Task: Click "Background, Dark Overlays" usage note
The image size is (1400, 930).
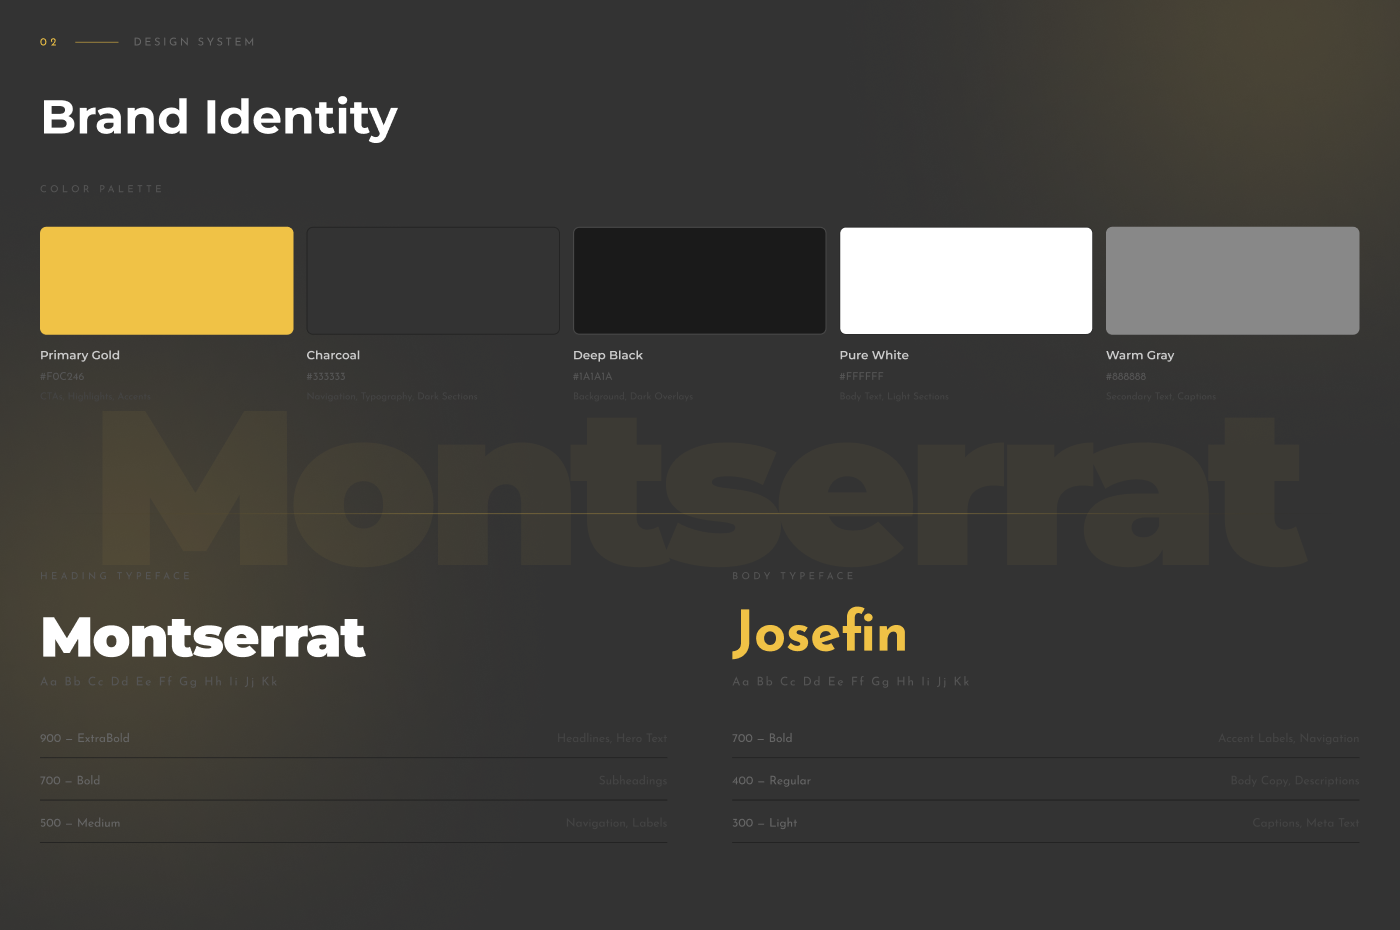Action: pos(633,397)
